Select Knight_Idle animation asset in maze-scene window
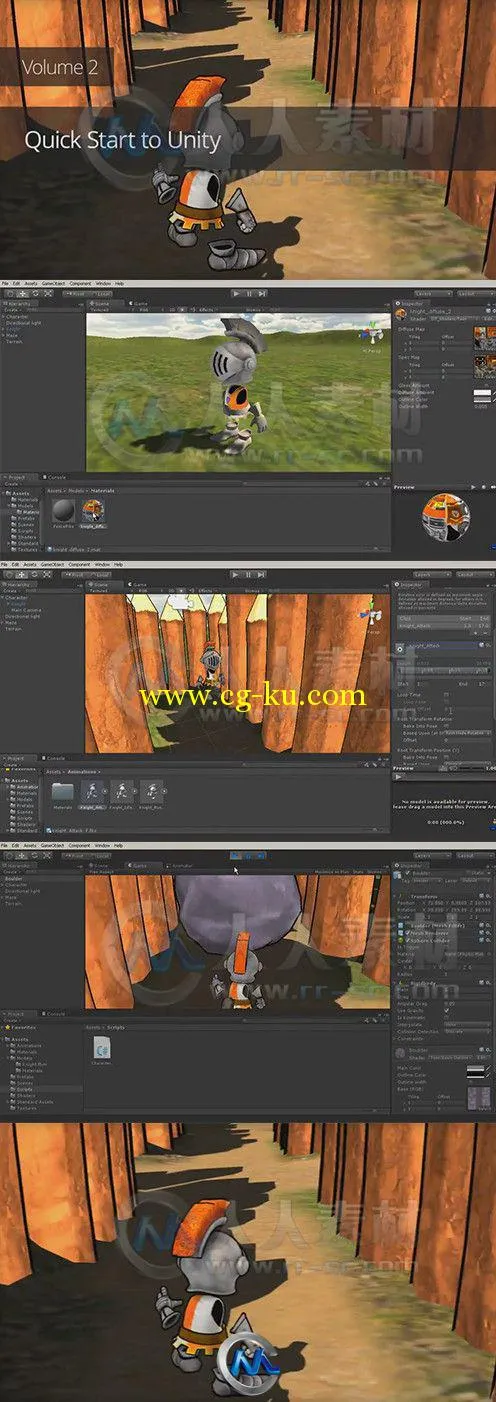496x1402 pixels. coord(120,793)
